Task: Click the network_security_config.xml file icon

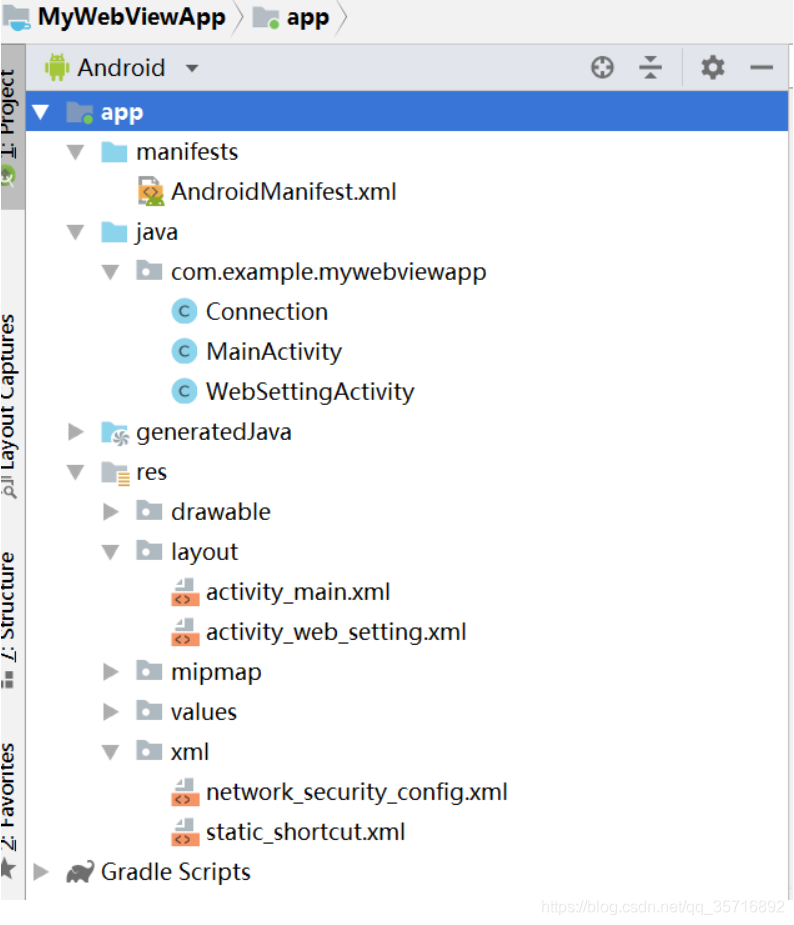Action: pyautogui.click(x=185, y=792)
